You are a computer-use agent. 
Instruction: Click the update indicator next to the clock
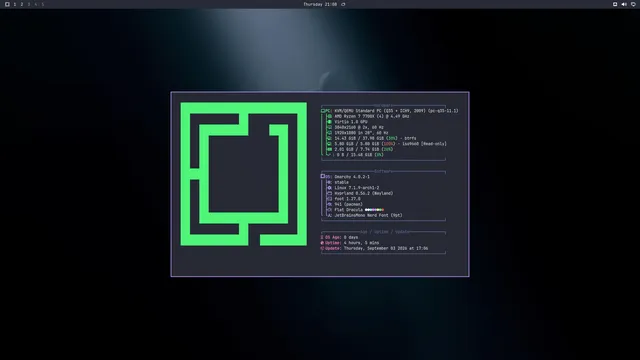[343, 4]
